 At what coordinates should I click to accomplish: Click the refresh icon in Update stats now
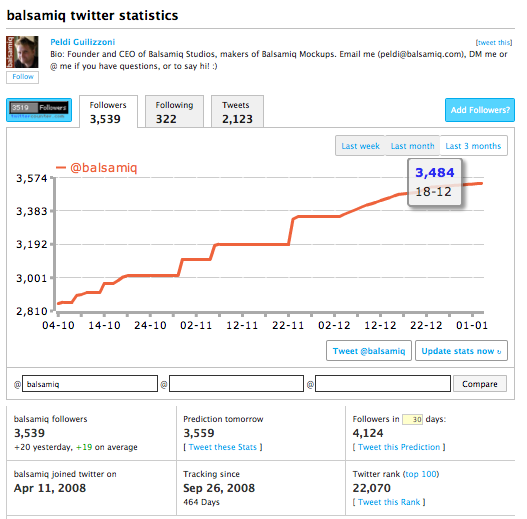tap(499, 352)
